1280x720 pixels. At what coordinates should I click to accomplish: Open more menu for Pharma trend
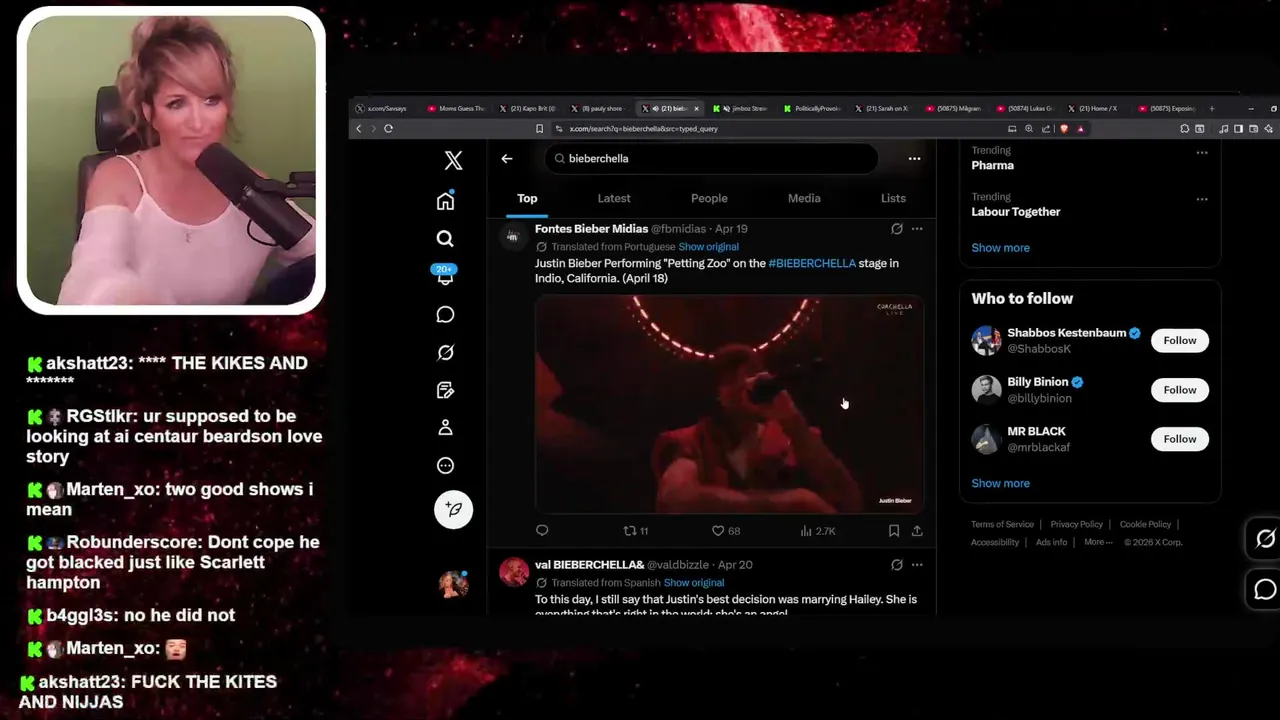coord(1202,153)
